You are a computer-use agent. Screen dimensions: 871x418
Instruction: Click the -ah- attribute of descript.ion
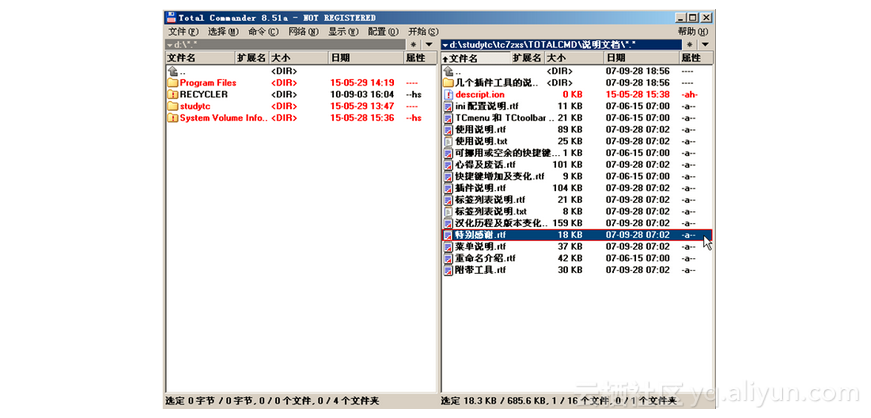tap(689, 94)
